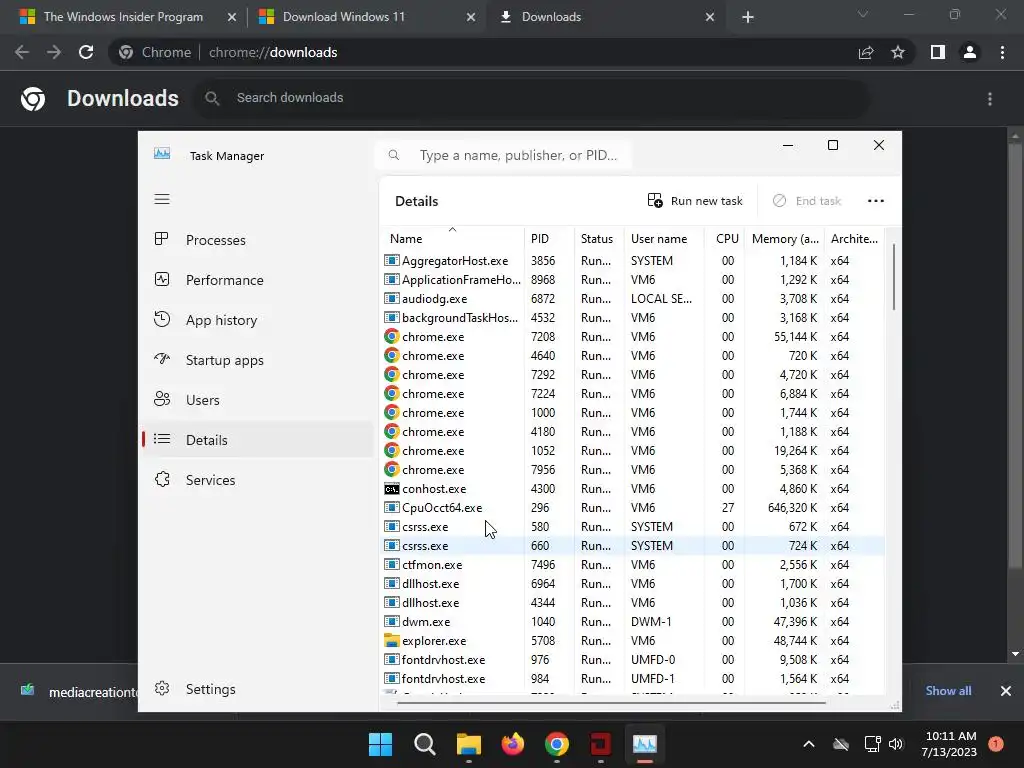Open taskbar Search
Screen dimensions: 1024x768
click(424, 744)
